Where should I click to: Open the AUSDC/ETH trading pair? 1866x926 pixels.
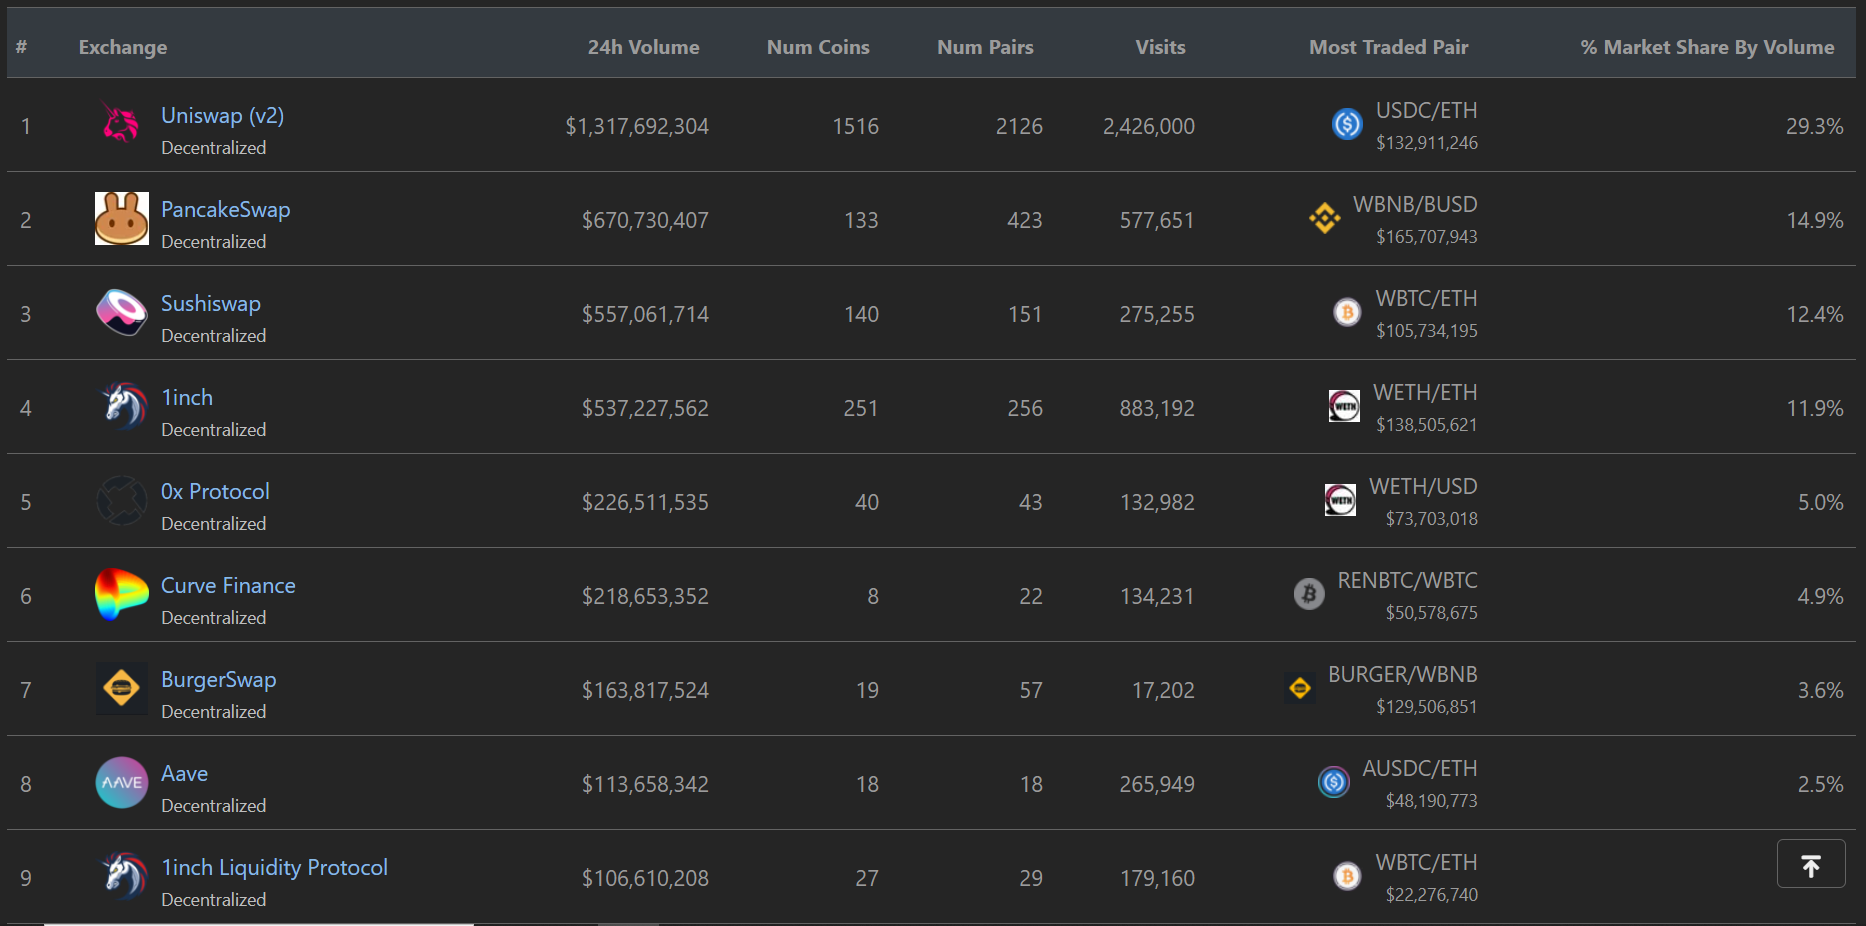pos(1419,768)
